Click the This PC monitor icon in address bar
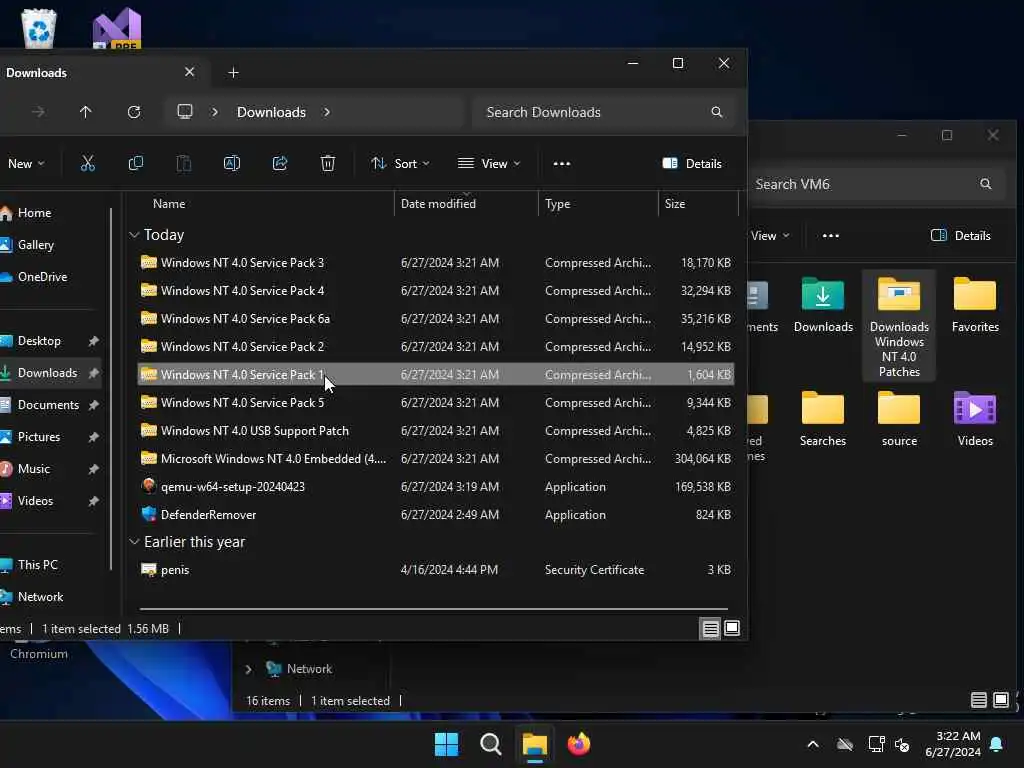Image resolution: width=1024 pixels, height=768 pixels. [x=185, y=112]
